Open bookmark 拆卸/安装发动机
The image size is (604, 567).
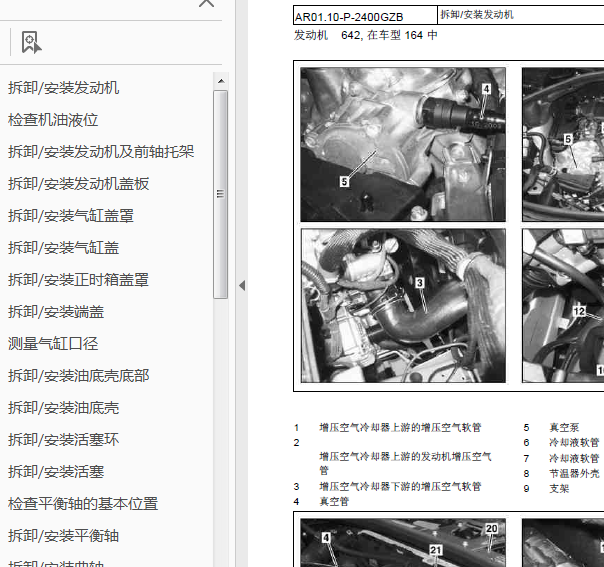pos(64,88)
